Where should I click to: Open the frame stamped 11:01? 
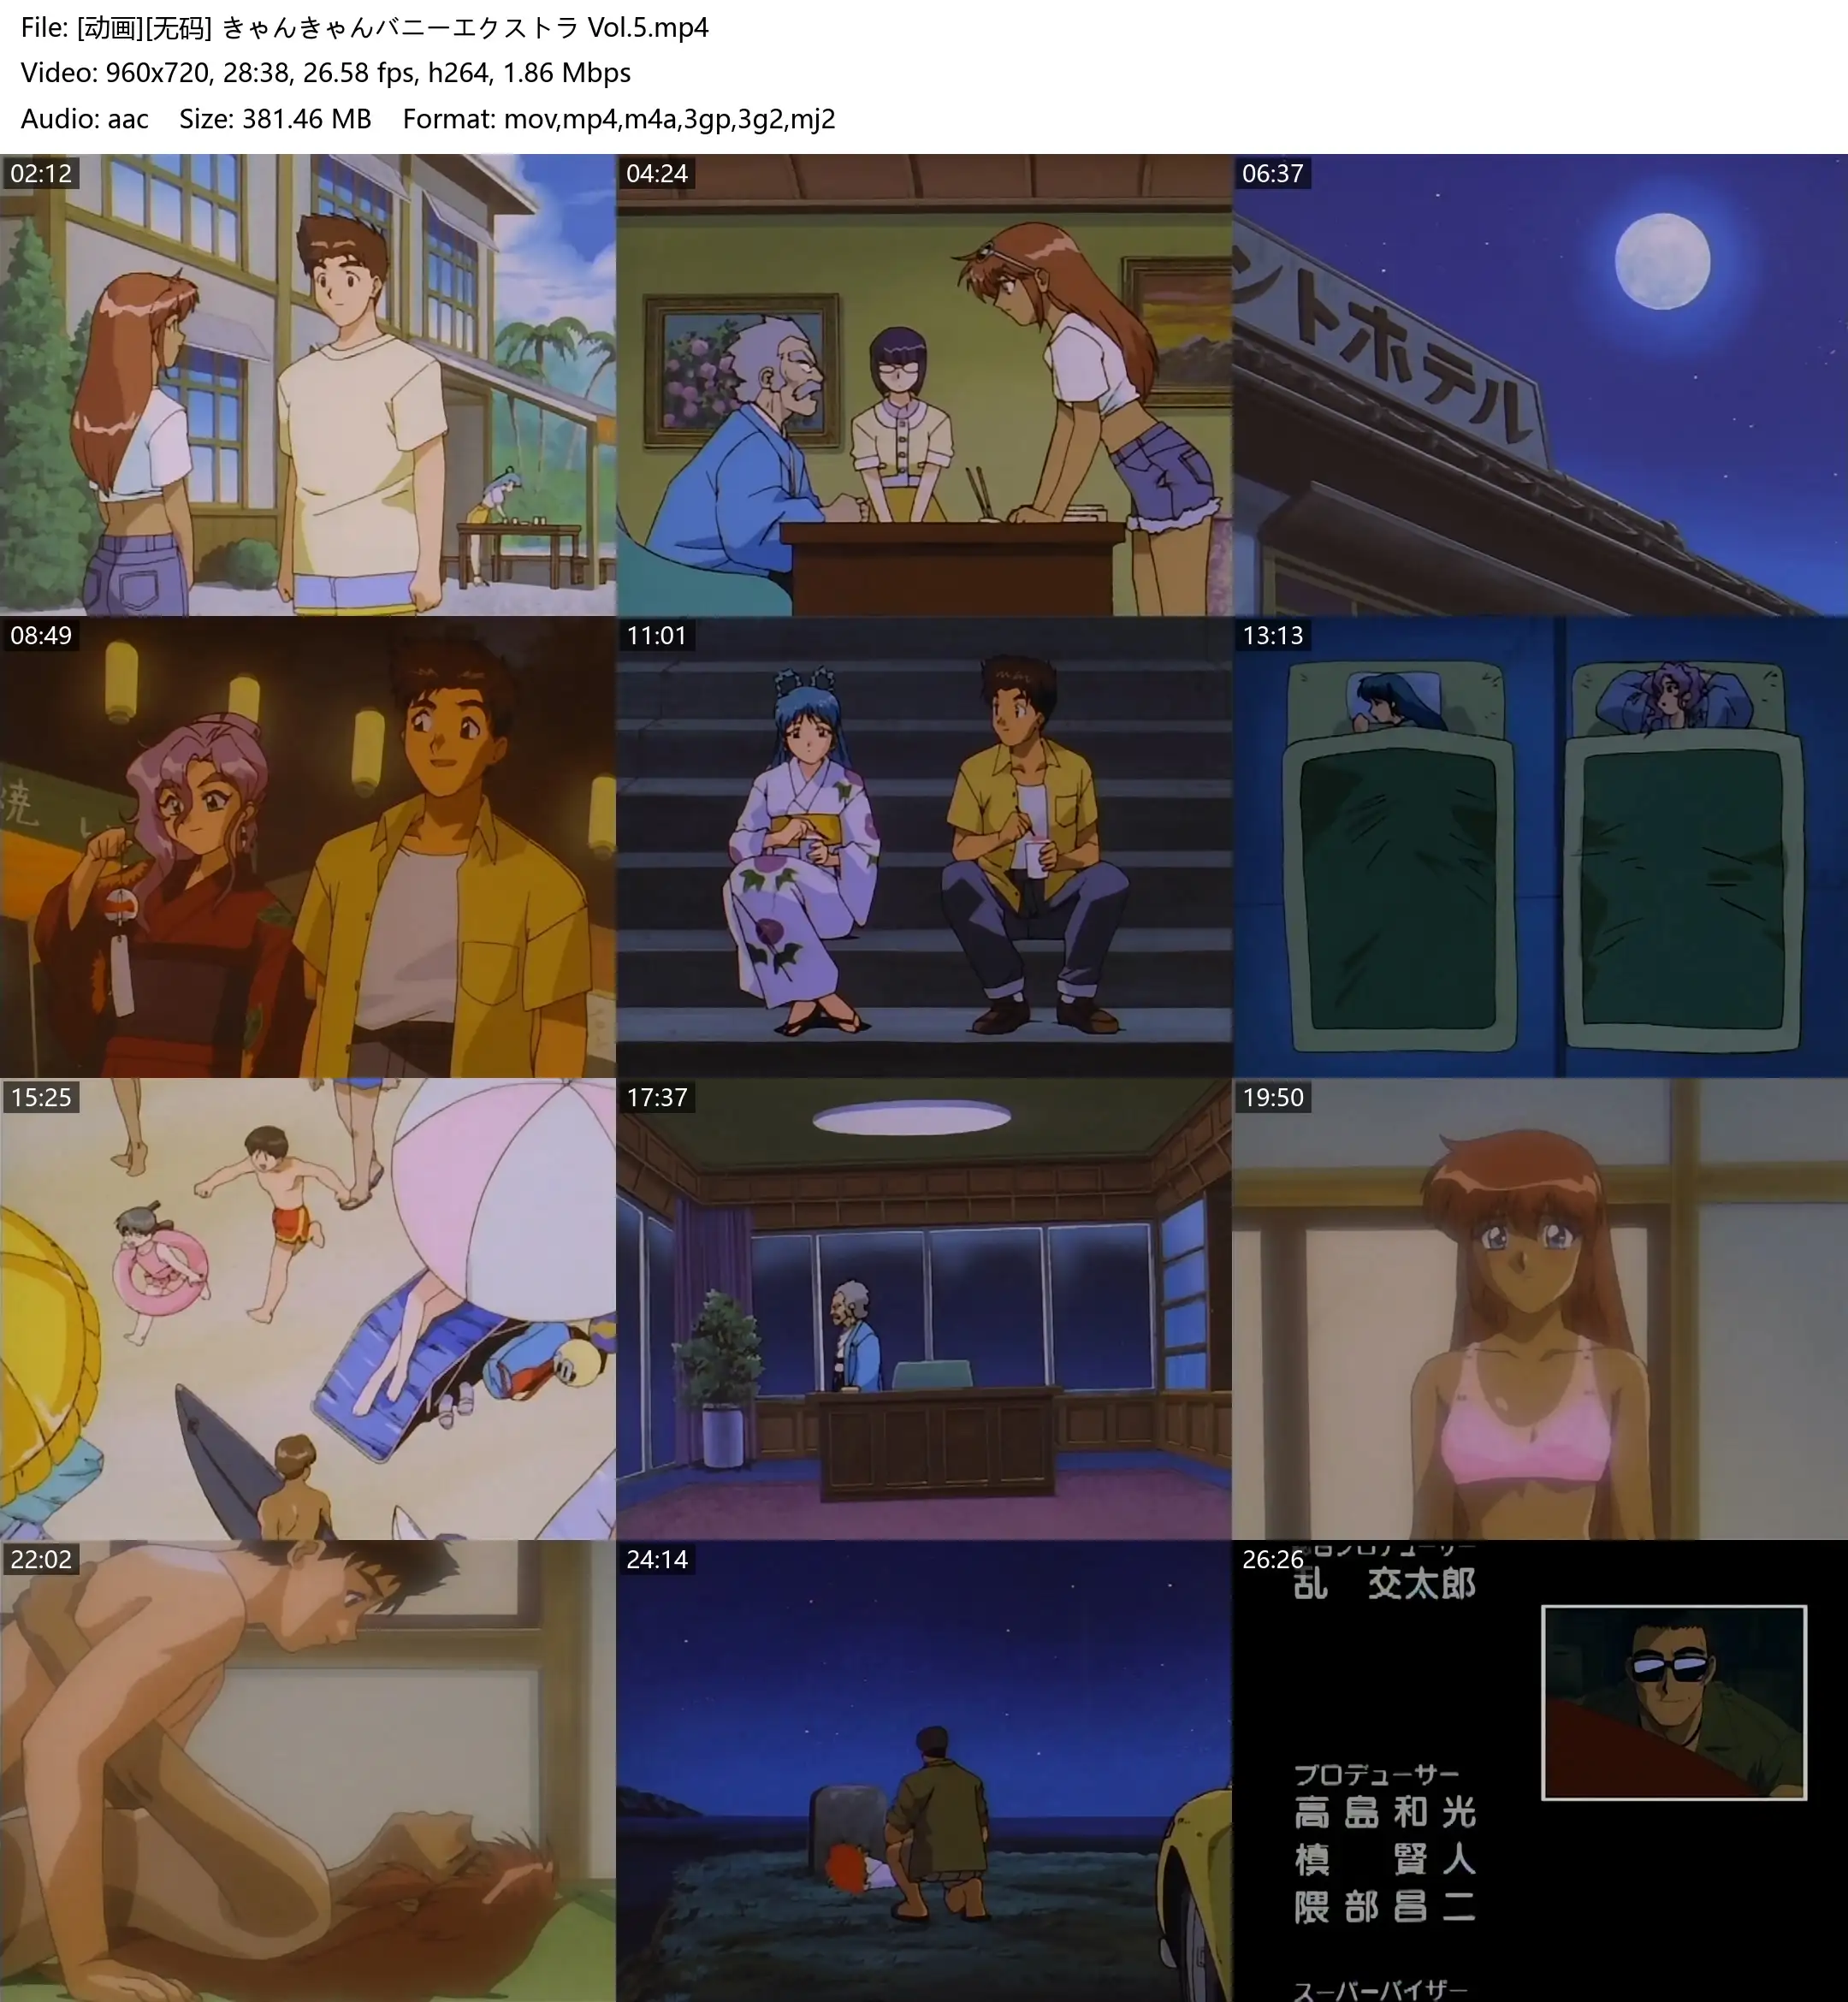pos(924,847)
